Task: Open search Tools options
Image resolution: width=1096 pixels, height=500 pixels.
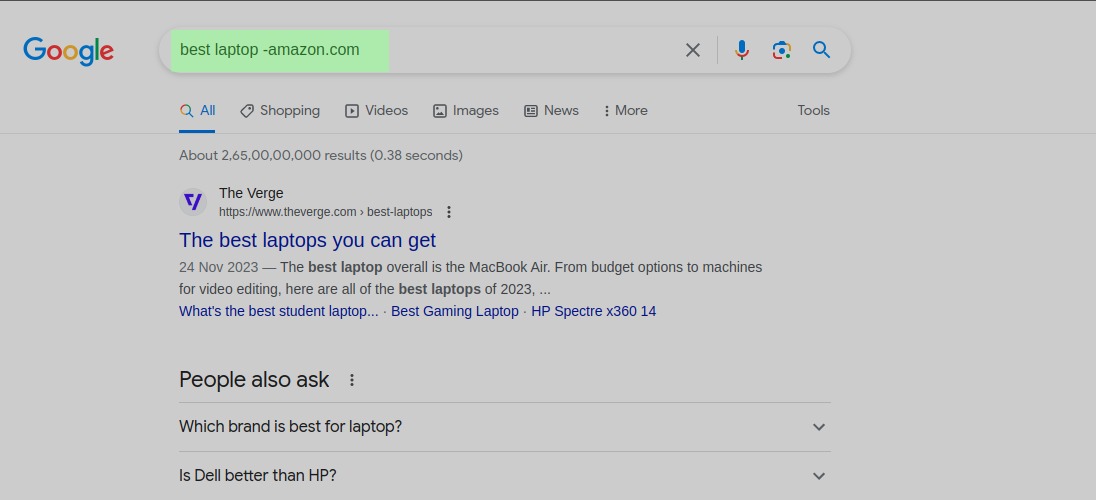Action: [x=814, y=110]
